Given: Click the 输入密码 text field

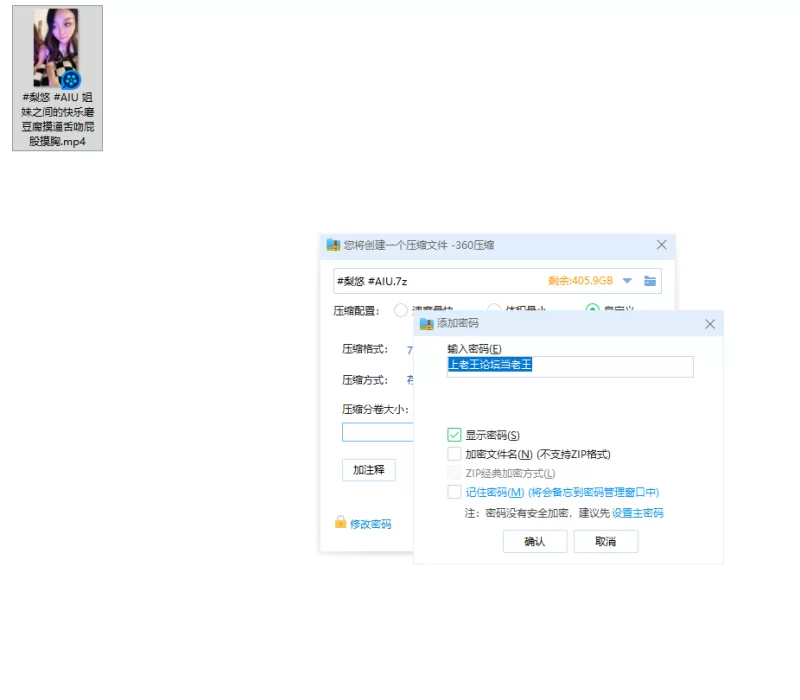Looking at the screenshot, I should 570,366.
